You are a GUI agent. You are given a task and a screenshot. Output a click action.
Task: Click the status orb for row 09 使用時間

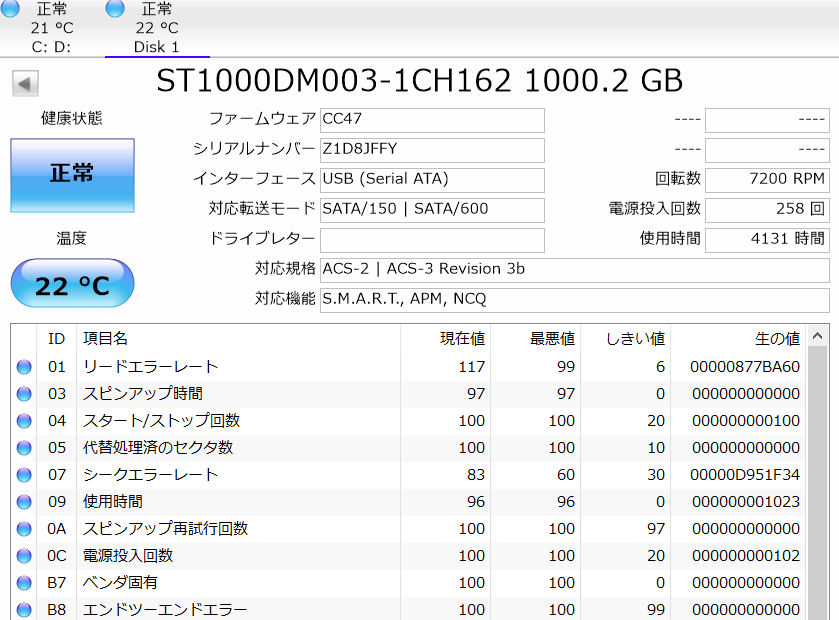(24, 502)
